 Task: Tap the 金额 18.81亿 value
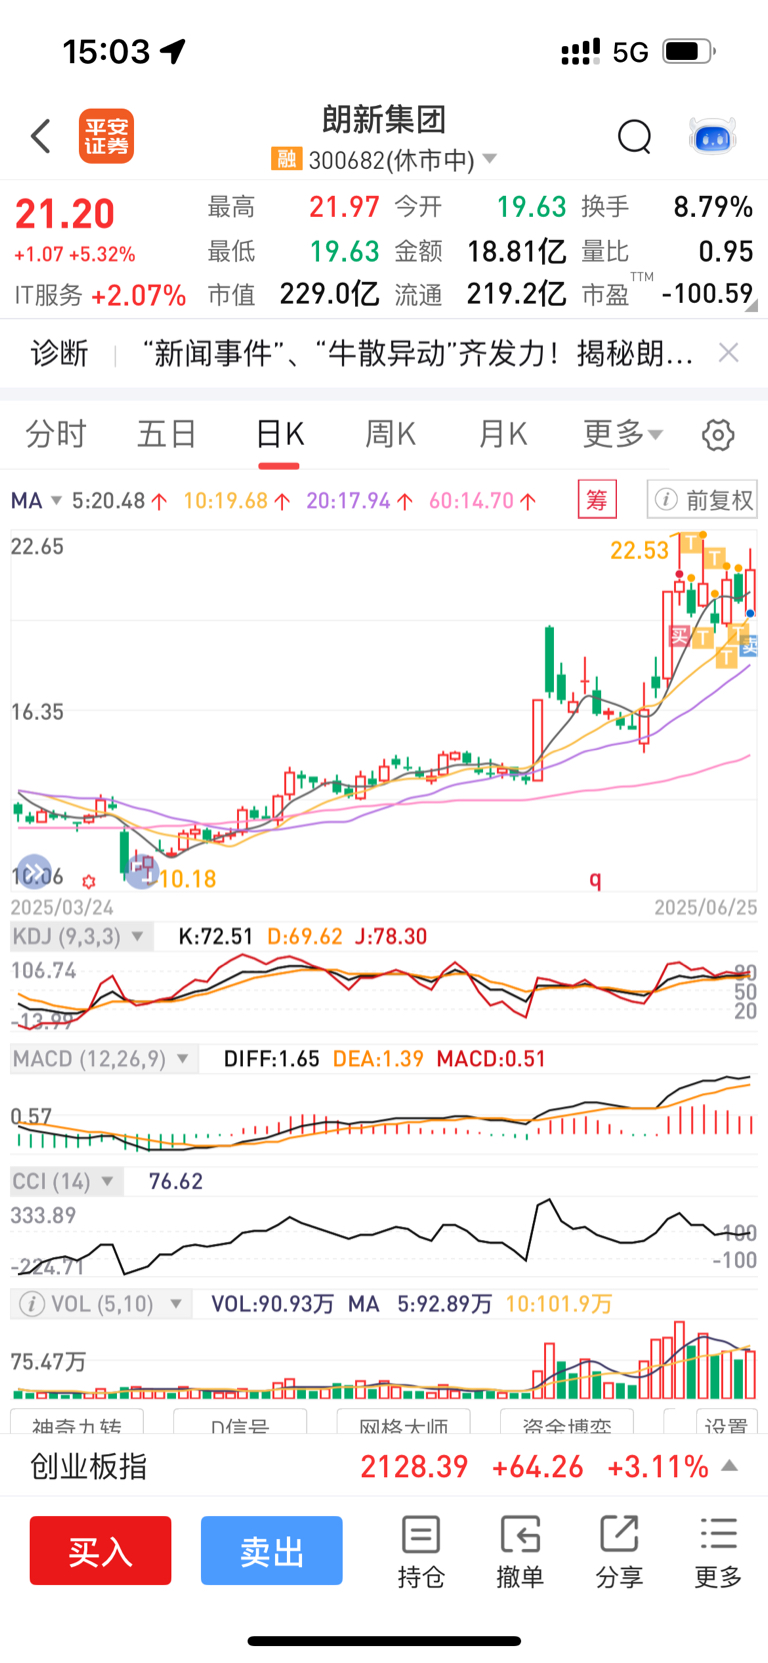pyautogui.click(x=517, y=251)
